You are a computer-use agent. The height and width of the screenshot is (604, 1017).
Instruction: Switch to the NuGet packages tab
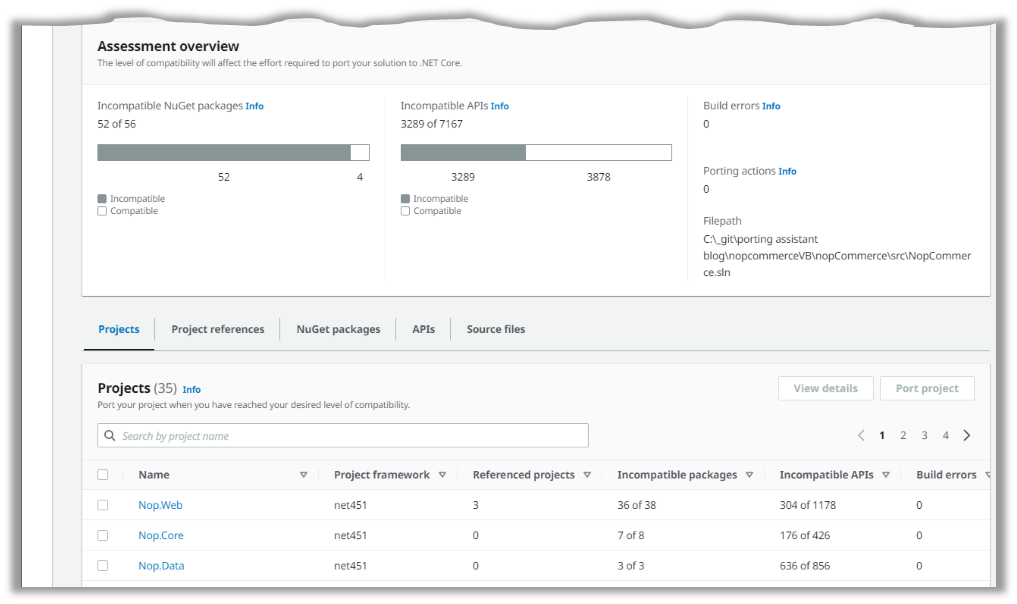click(x=339, y=328)
